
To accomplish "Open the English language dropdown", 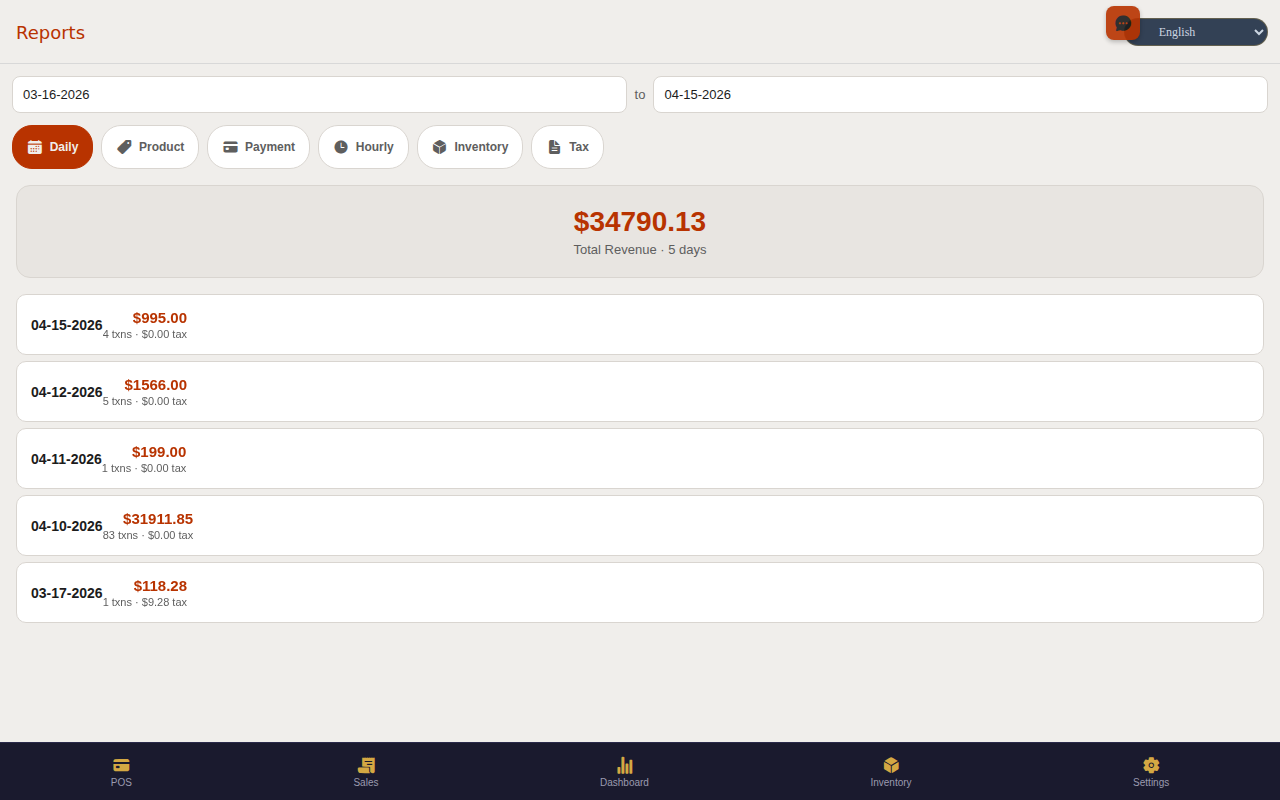I will click(1196, 31).
